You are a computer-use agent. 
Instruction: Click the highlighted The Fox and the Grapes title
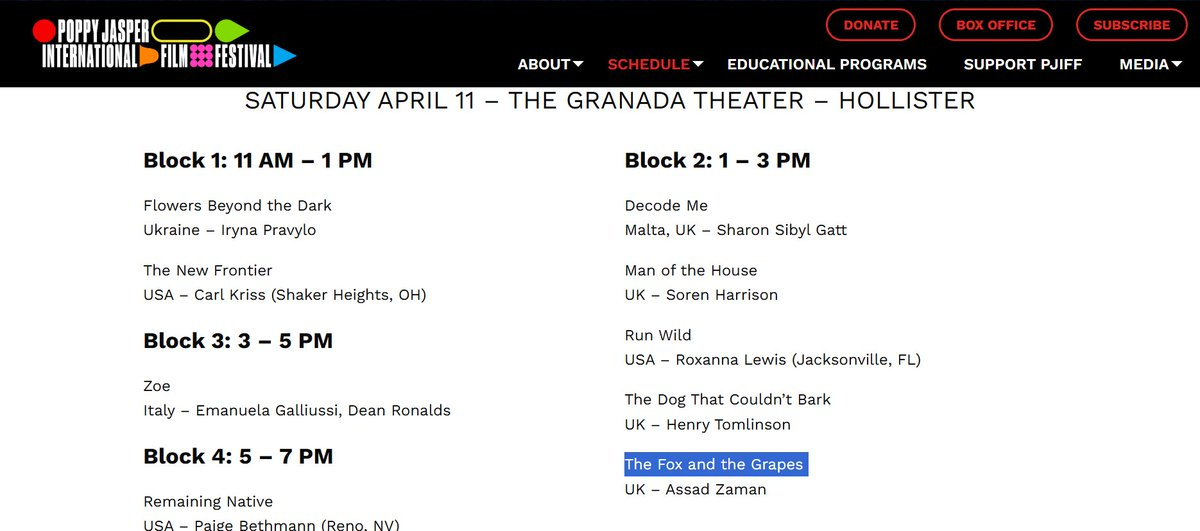point(714,464)
